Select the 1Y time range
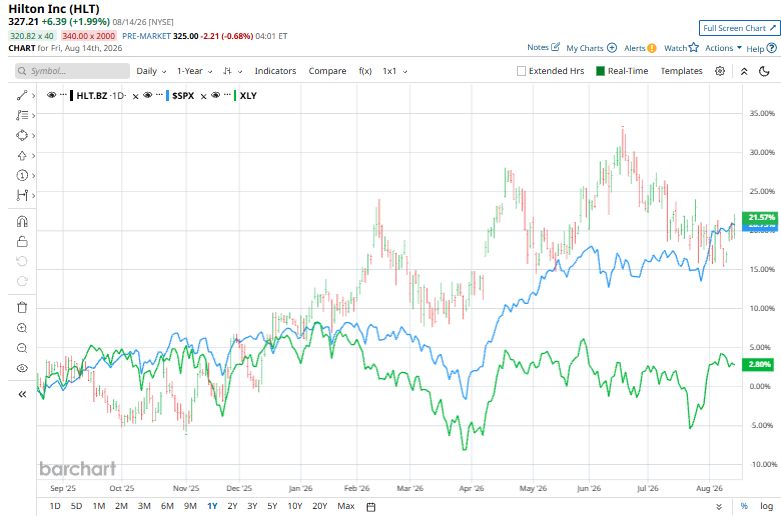The width and height of the screenshot is (781, 520). (x=212, y=506)
